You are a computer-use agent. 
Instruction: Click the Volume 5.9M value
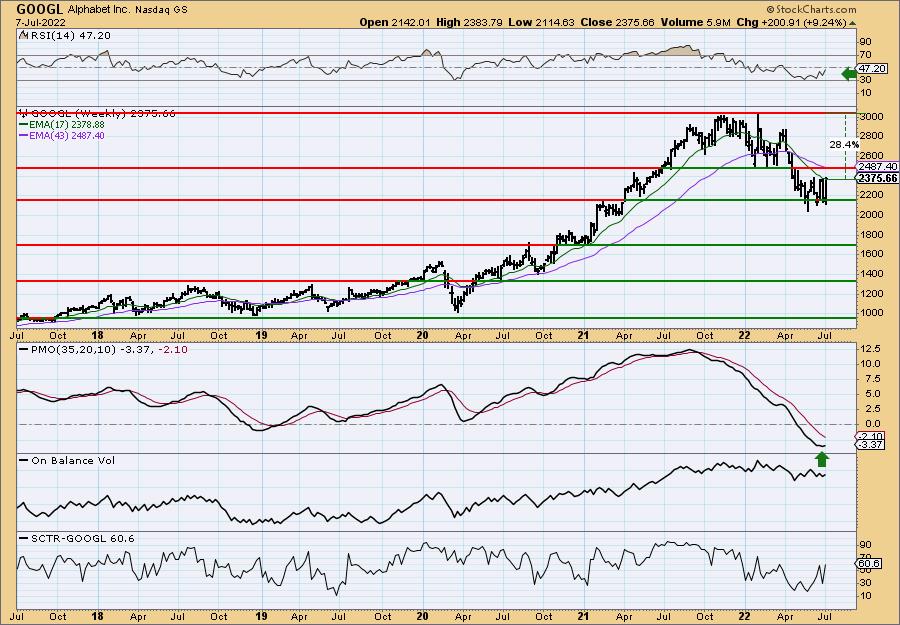click(x=696, y=22)
